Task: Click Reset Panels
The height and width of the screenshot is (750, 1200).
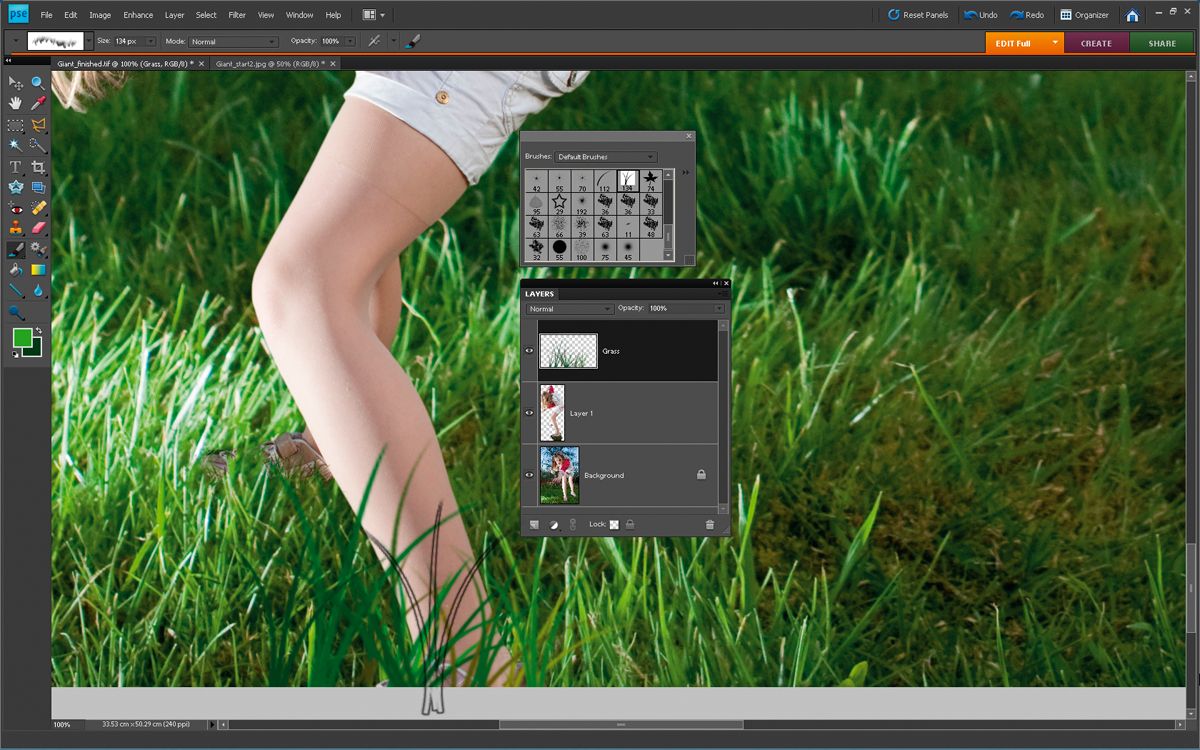Action: click(918, 15)
